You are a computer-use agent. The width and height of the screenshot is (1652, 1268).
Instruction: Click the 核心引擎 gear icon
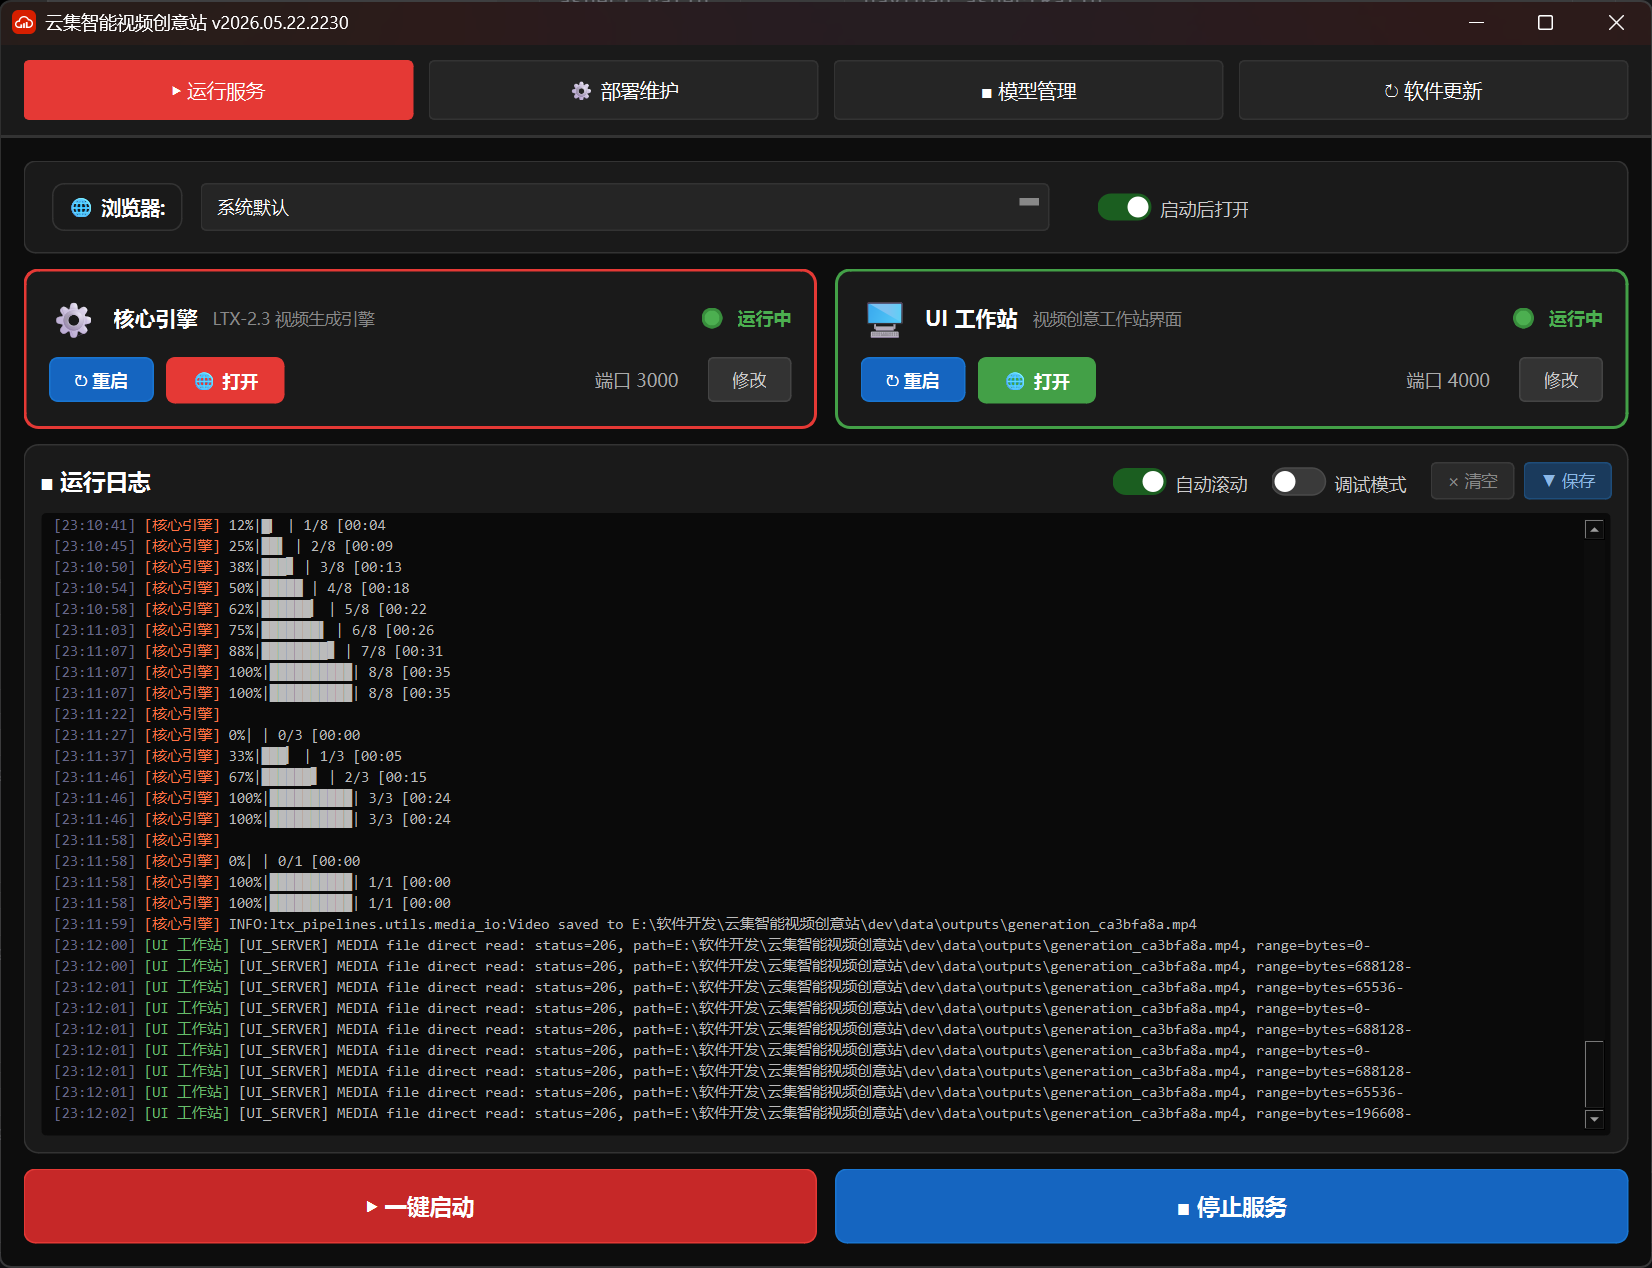click(73, 319)
